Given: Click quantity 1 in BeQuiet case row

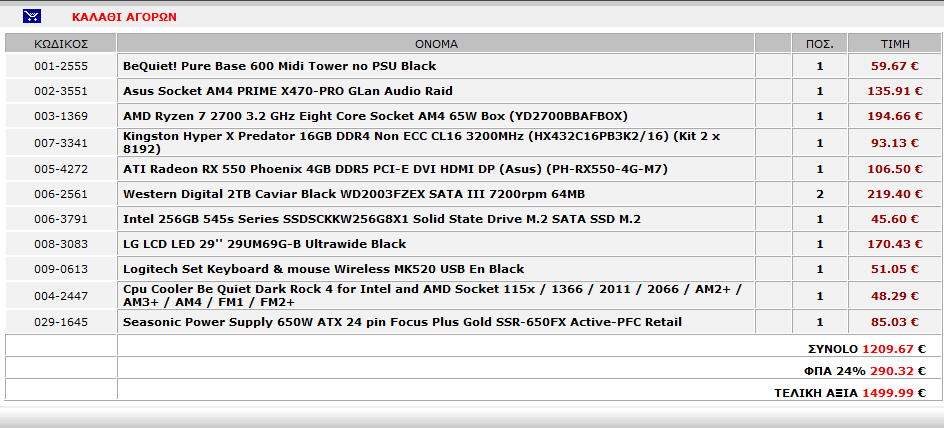Looking at the screenshot, I should tap(820, 66).
